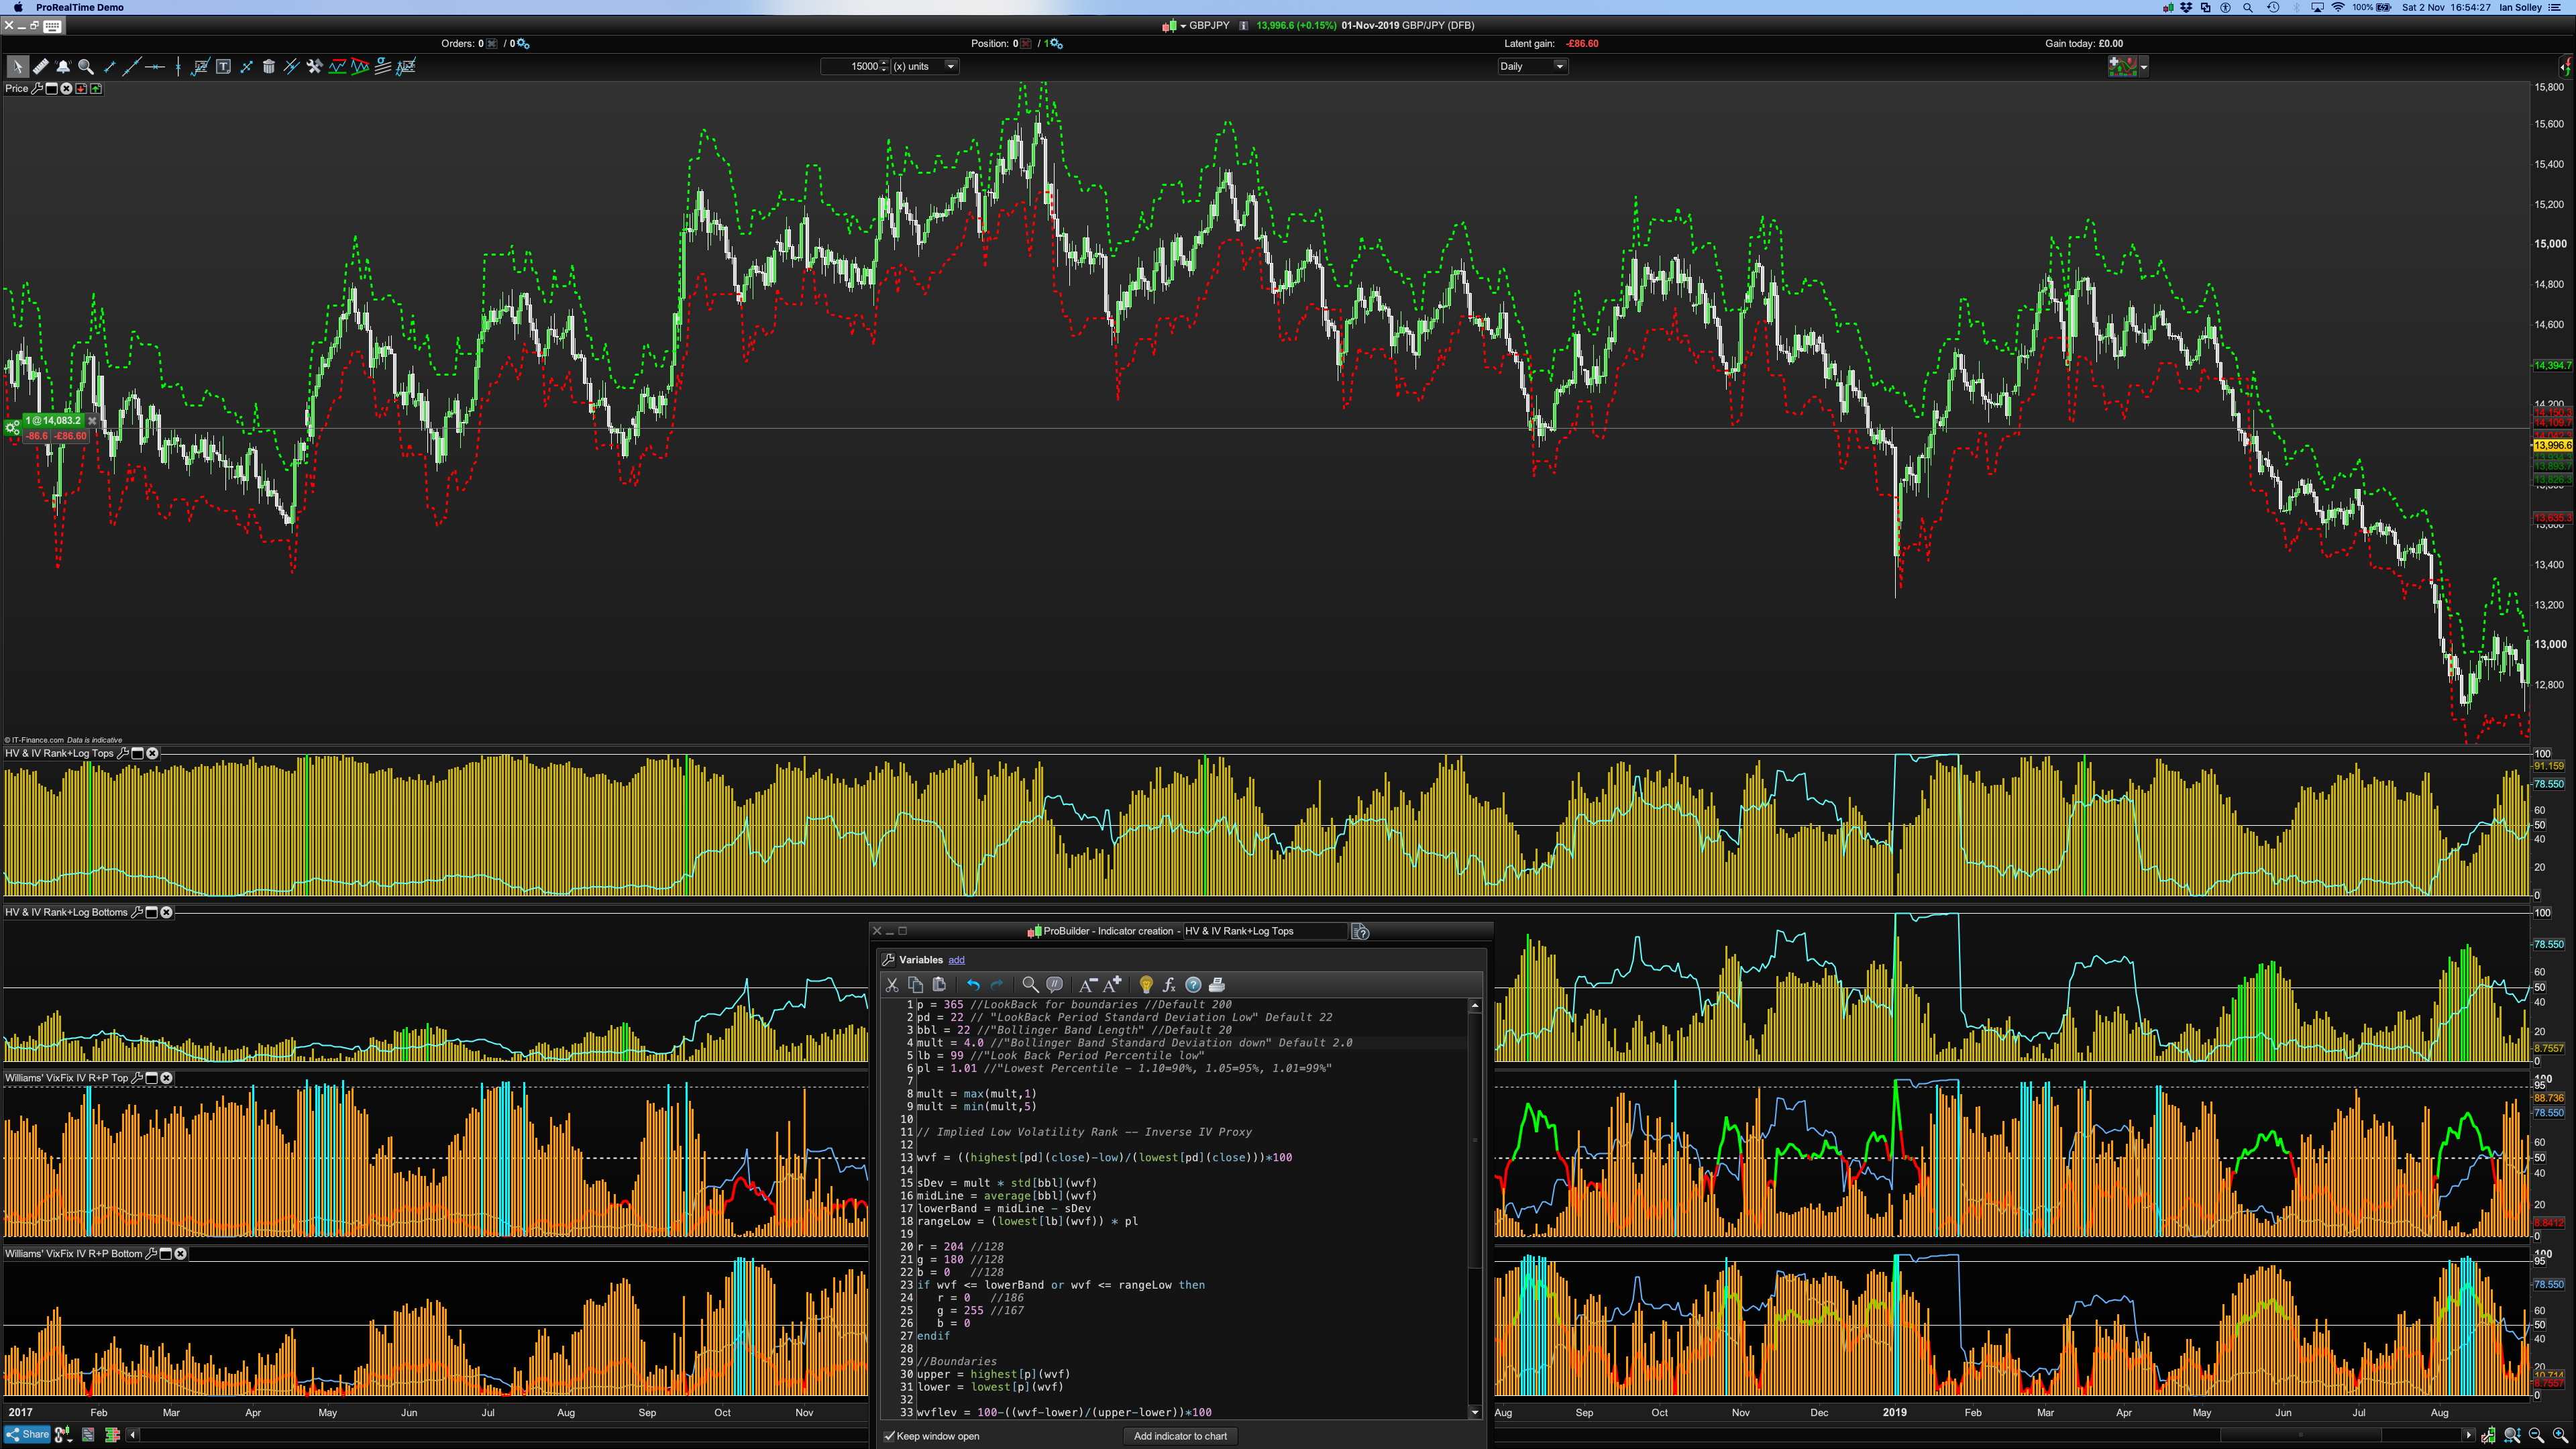2576x1449 pixels.
Task: Expand the units type dropdown
Action: click(x=950, y=67)
